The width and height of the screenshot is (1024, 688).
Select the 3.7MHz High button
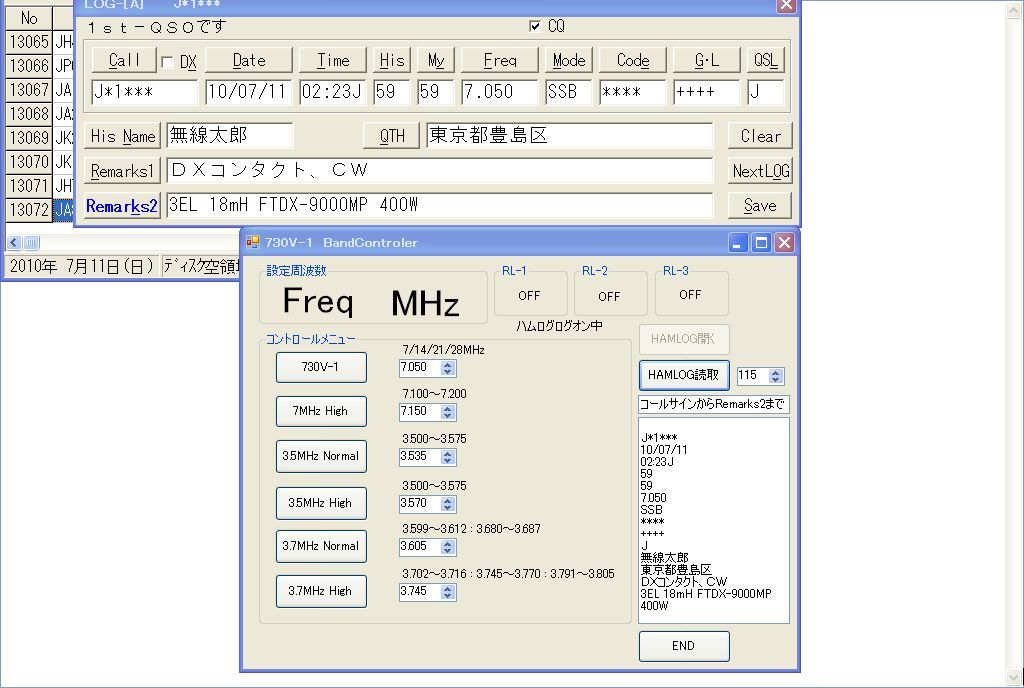tap(321, 591)
